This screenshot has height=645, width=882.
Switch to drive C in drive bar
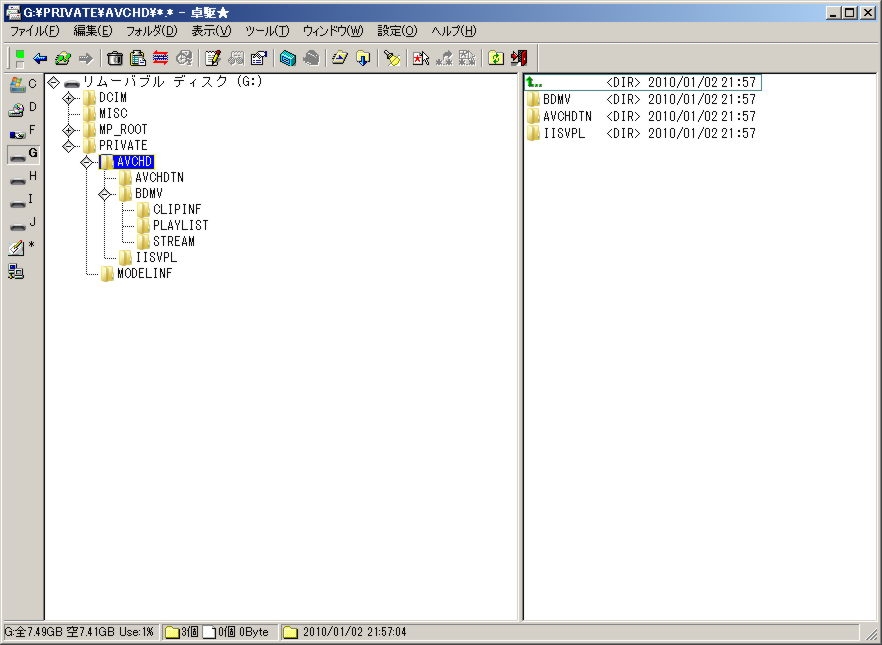coord(22,84)
